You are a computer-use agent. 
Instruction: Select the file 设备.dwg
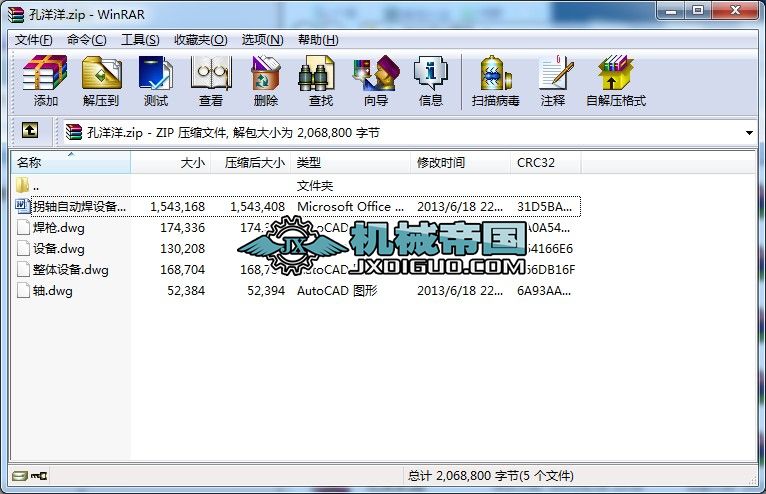(59, 248)
